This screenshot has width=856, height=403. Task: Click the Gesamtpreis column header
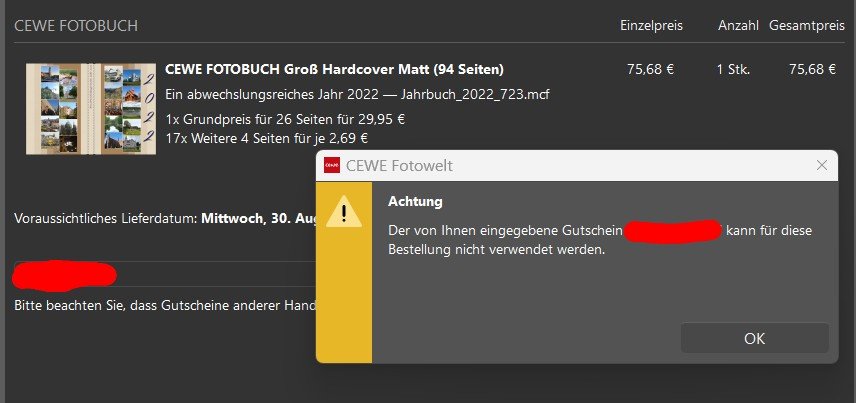click(x=807, y=25)
